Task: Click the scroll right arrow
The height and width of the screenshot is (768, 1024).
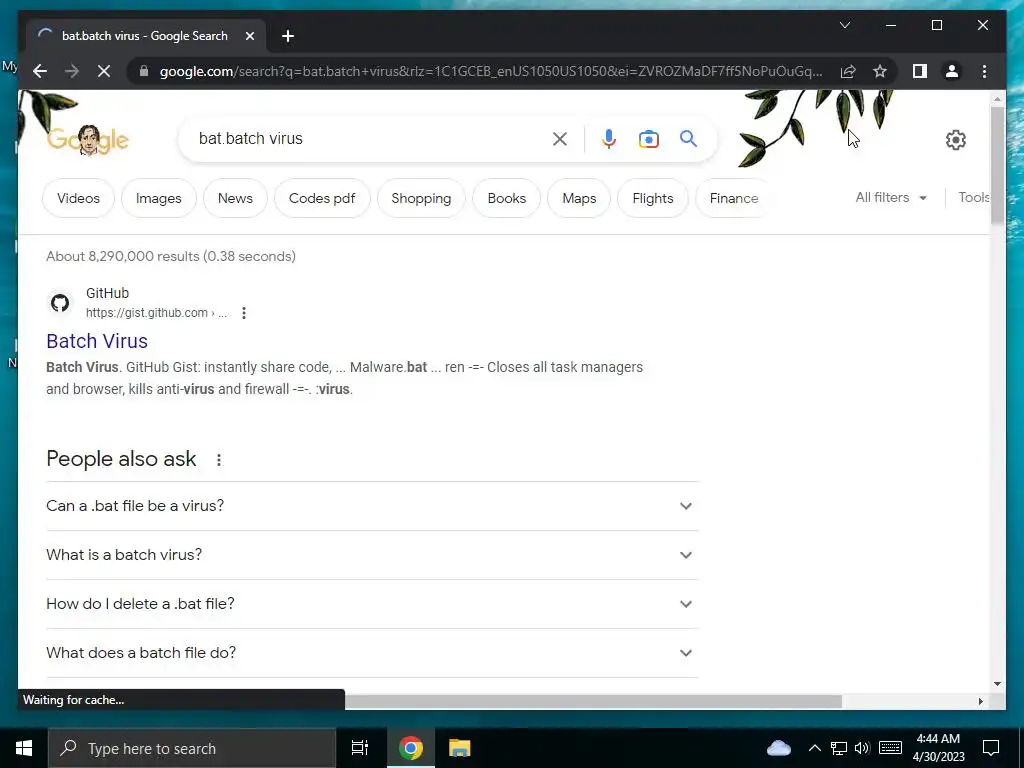Action: 981,701
